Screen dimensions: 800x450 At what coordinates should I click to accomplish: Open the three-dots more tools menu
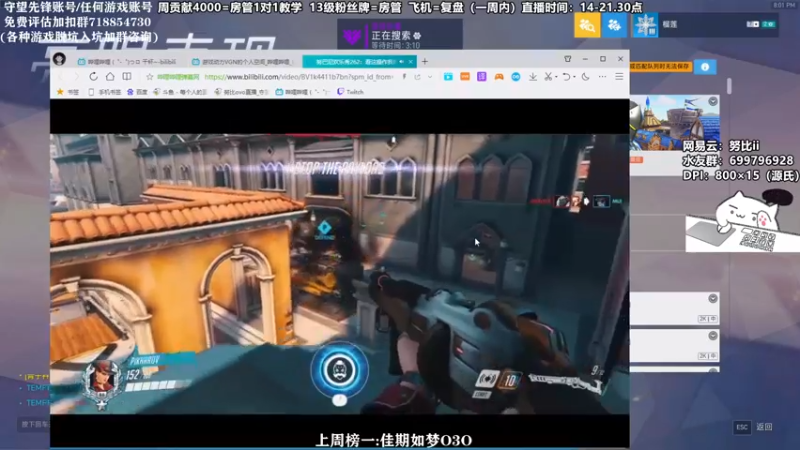(x=603, y=77)
